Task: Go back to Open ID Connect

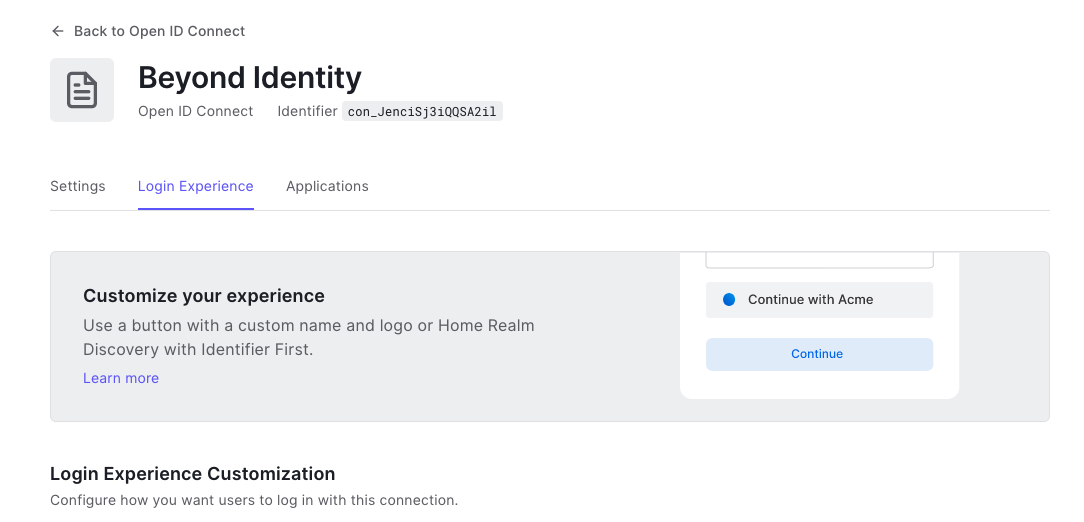Action: 148,31
